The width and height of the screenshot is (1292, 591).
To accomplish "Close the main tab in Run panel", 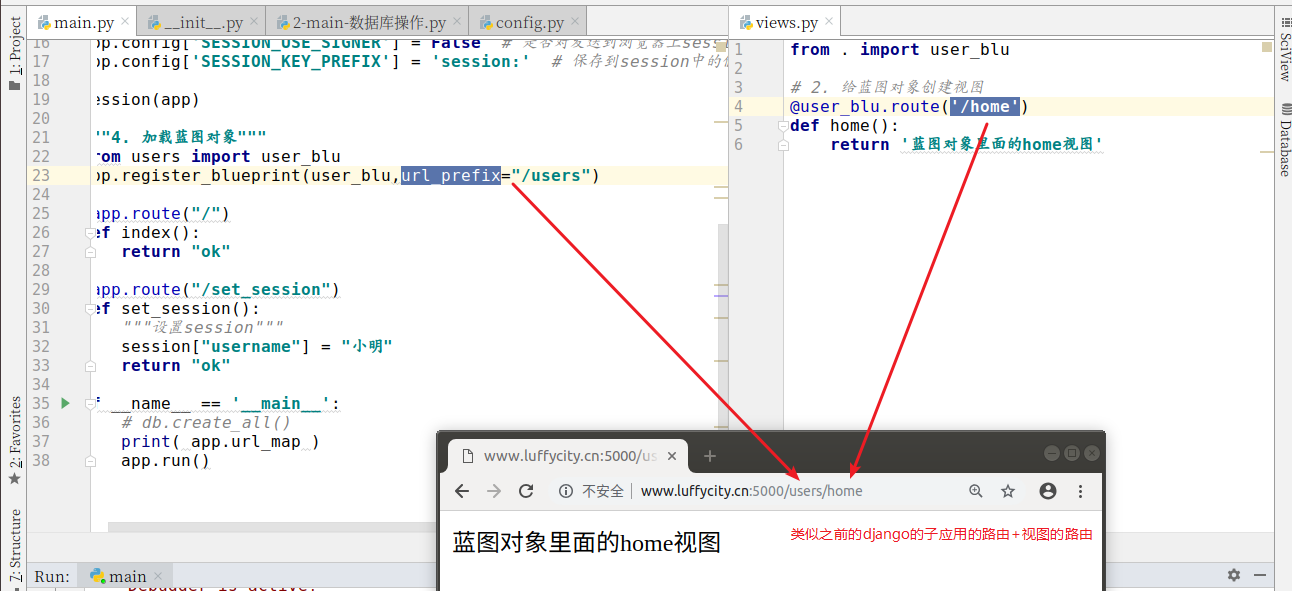I will pos(159,576).
